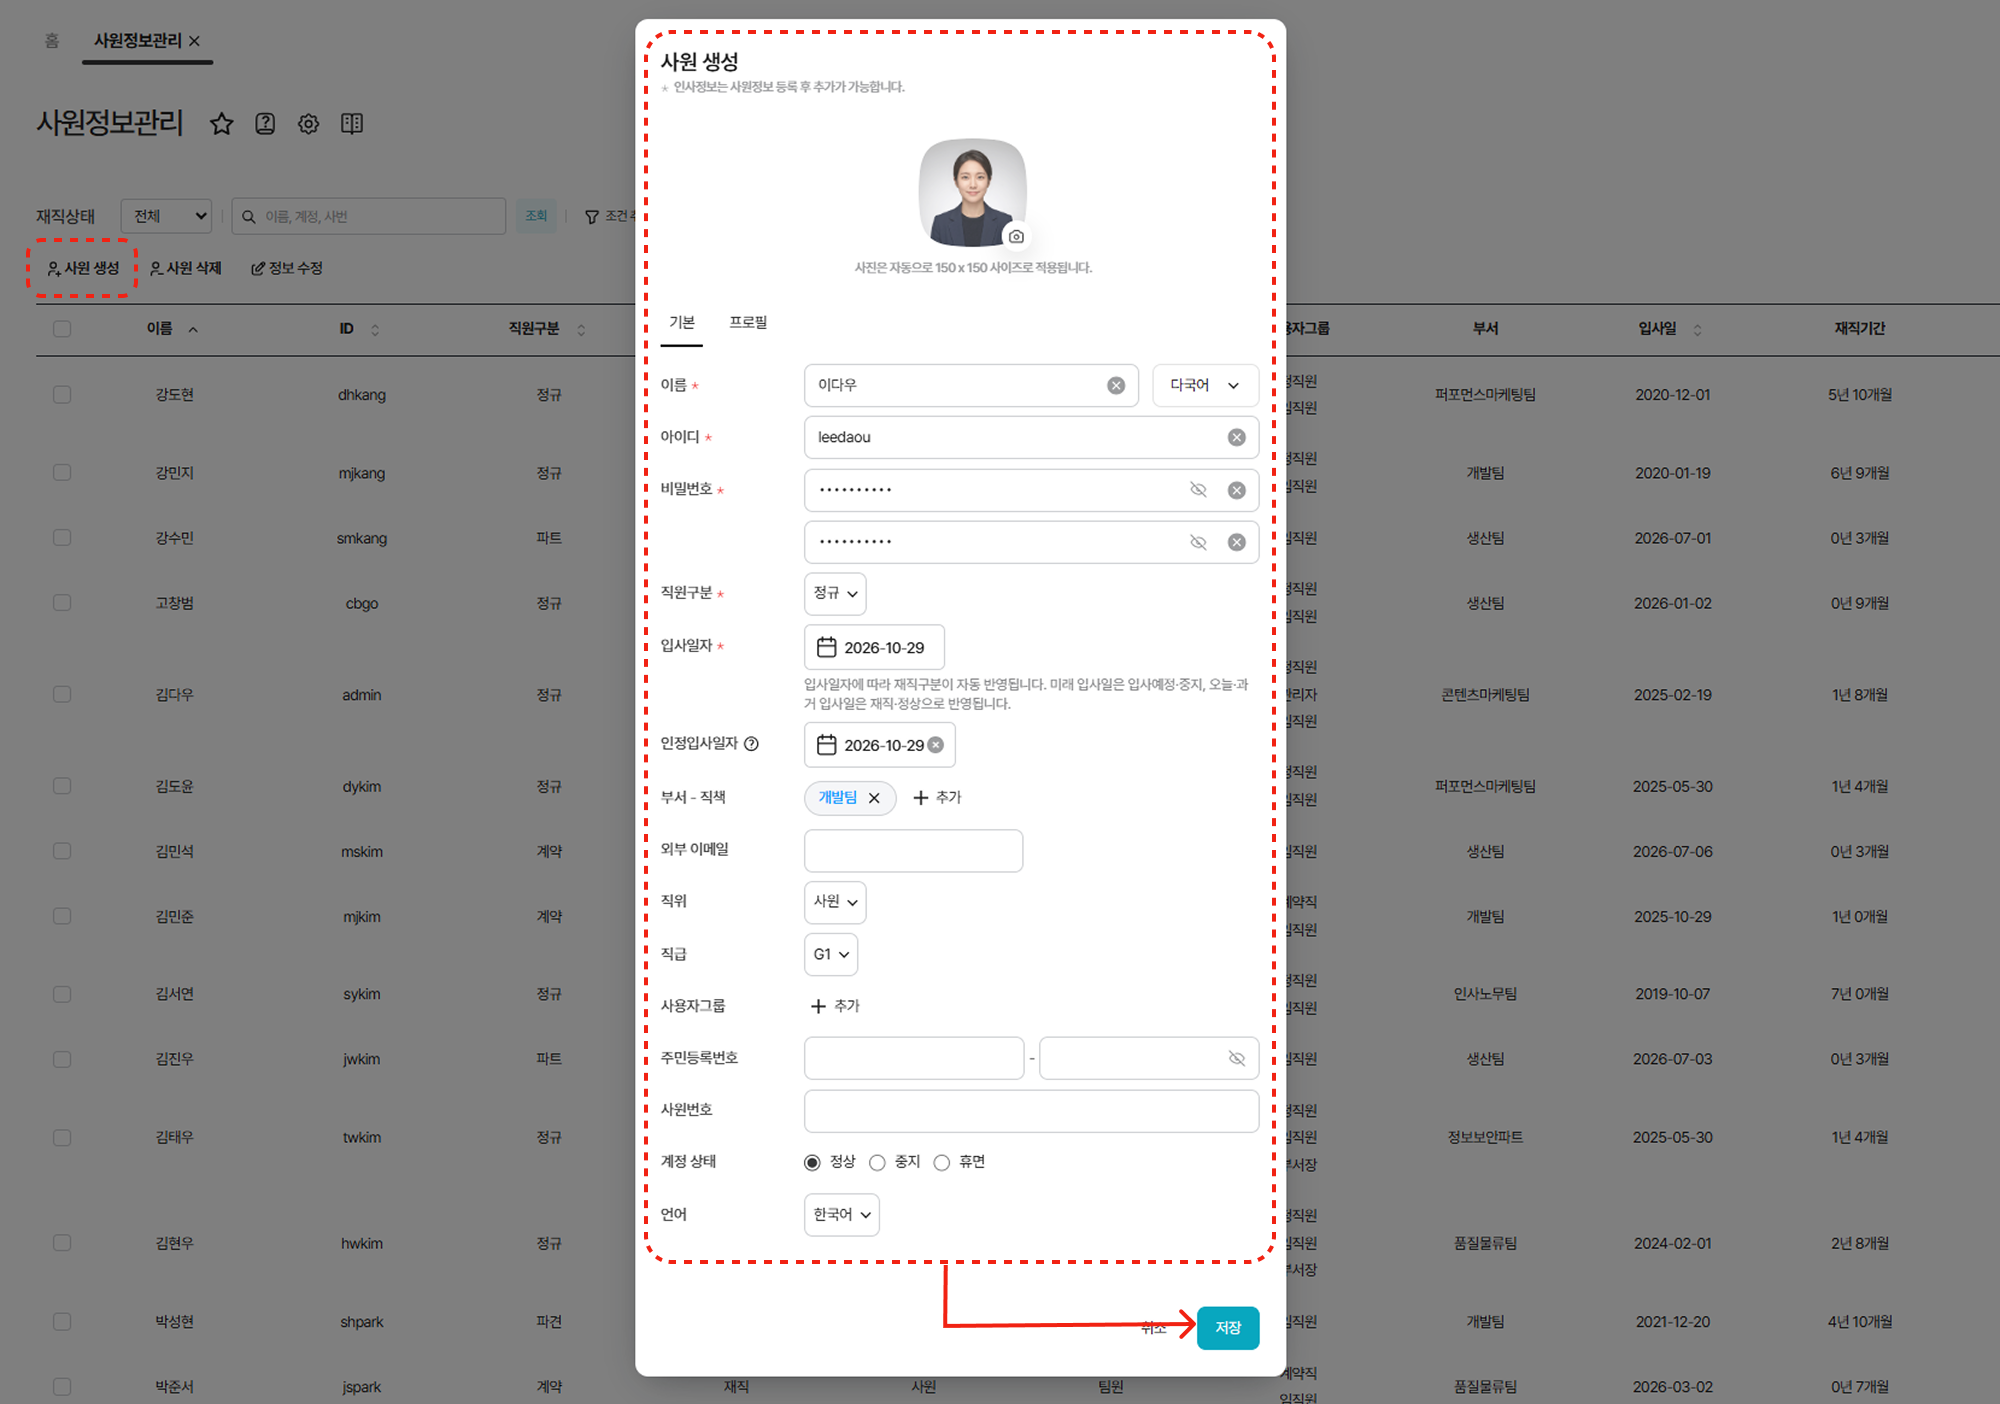The image size is (2000, 1404).
Task: Show the confirmation password text
Action: click(x=1198, y=542)
